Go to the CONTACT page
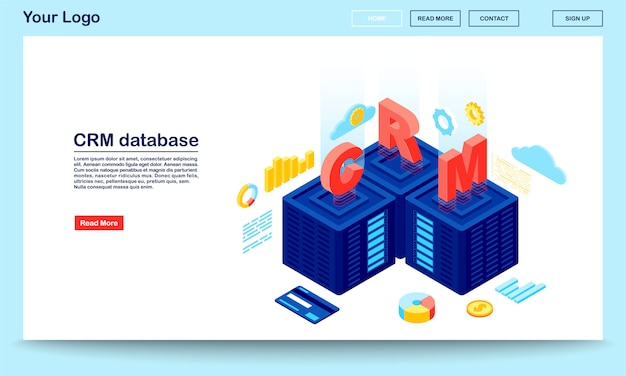Viewport: 626px width, 376px height. pyautogui.click(x=494, y=18)
